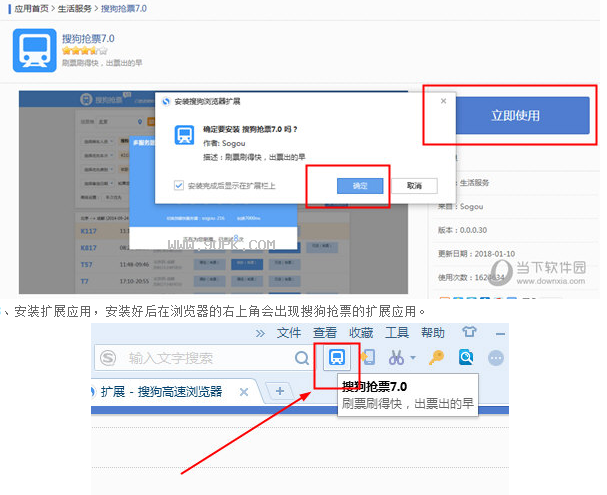Open the 帮助 menu

[433, 332]
